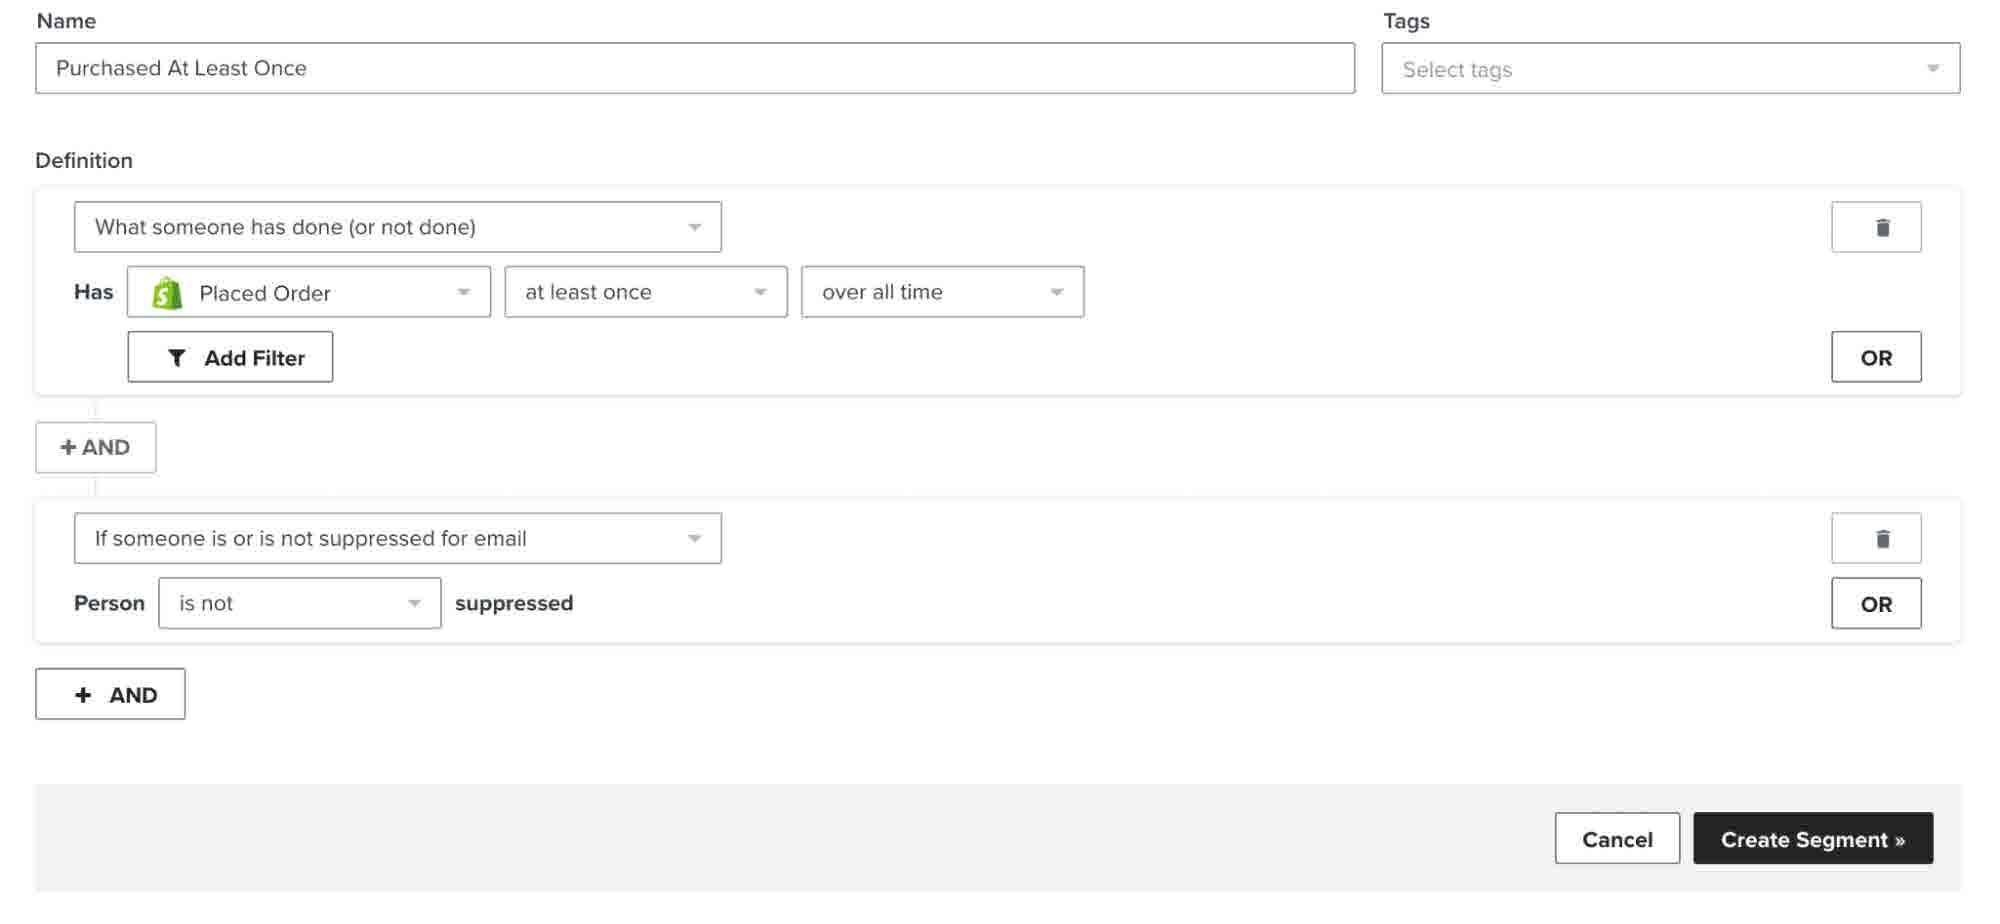
Task: Expand the Placed Order metric dropdown
Action: pyautogui.click(x=309, y=292)
